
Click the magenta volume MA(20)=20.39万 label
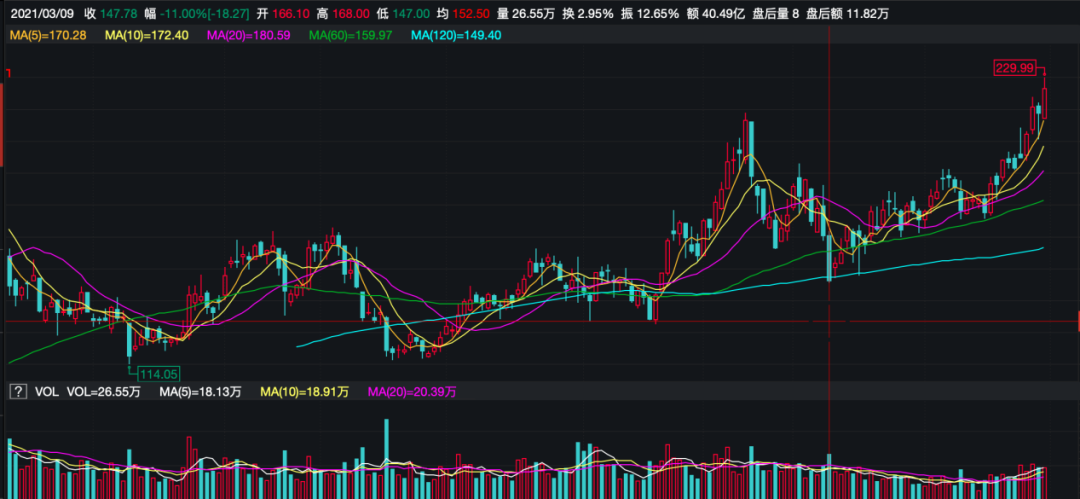click(413, 392)
